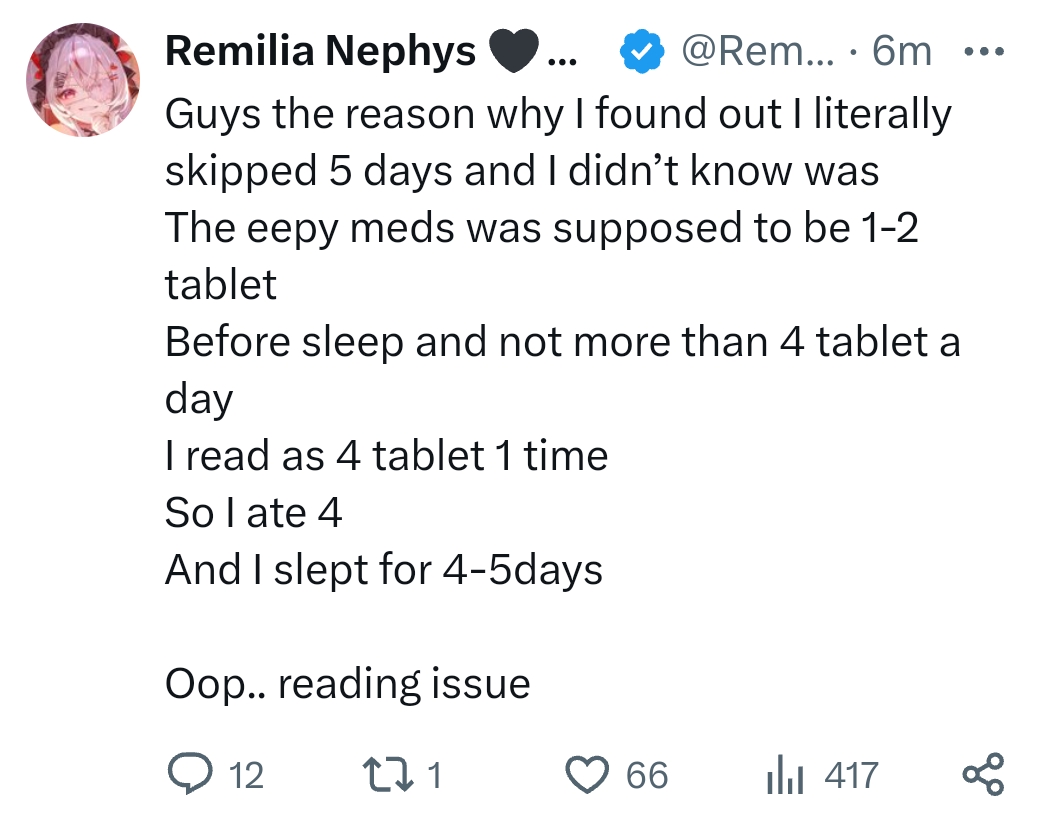1048x830 pixels.
Task: Click the blue verified badge
Action: click(642, 51)
